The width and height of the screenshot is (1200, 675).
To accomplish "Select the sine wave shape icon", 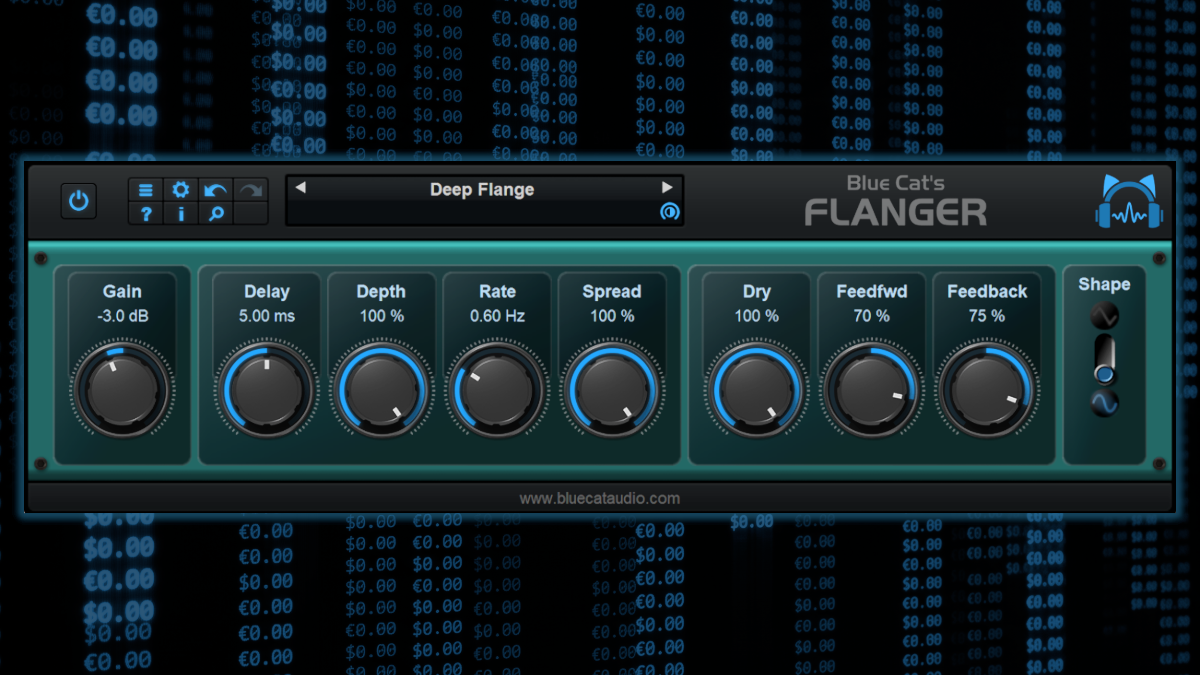I will tap(1104, 403).
